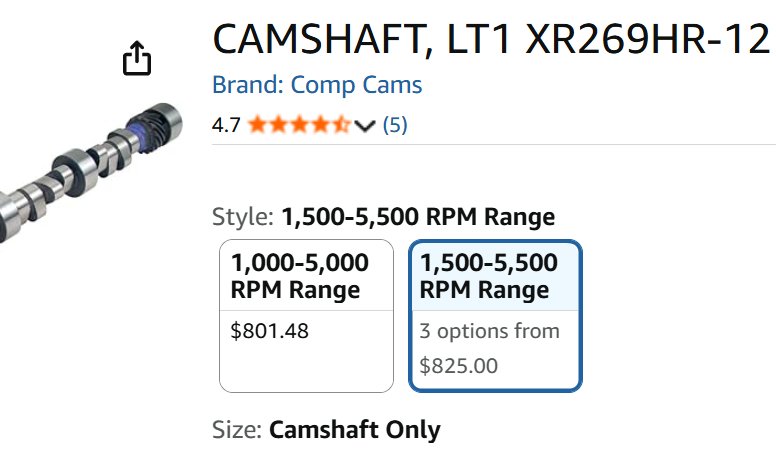Click the $801.48 price in the style option

point(270,331)
